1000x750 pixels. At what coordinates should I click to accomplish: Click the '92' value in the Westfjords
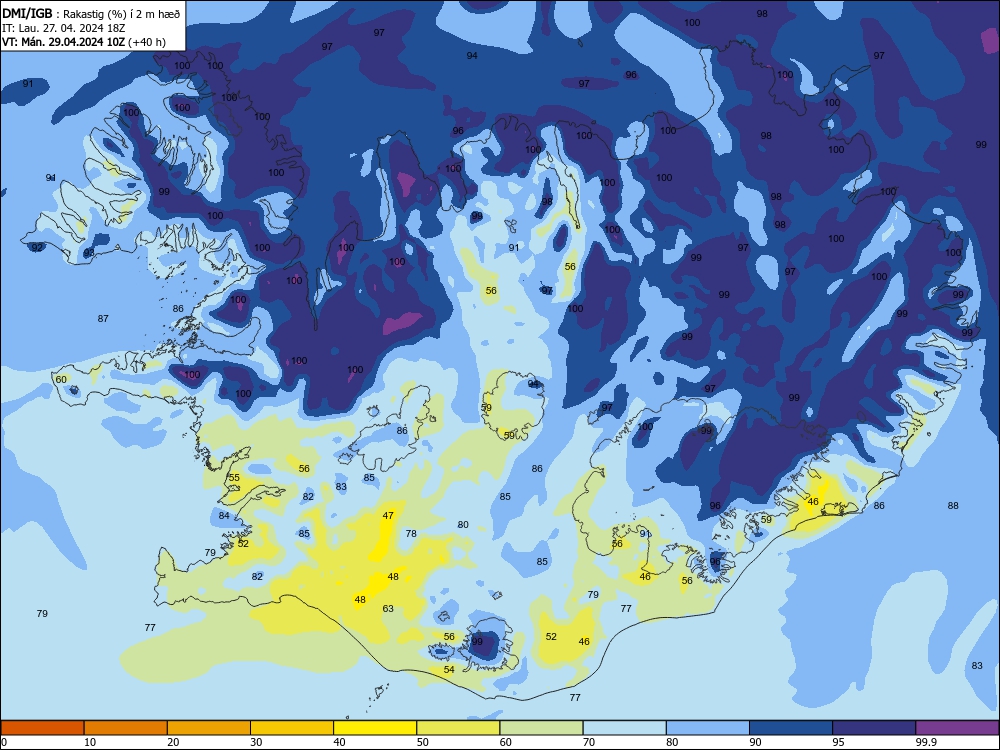(37, 247)
